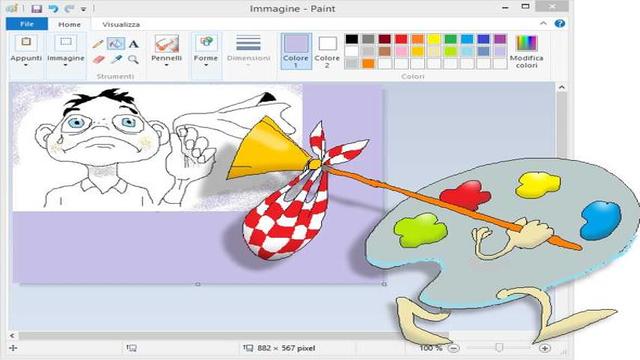Pick the green color swatch
Viewport: 640px width, 360px height.
pyautogui.click(x=451, y=39)
